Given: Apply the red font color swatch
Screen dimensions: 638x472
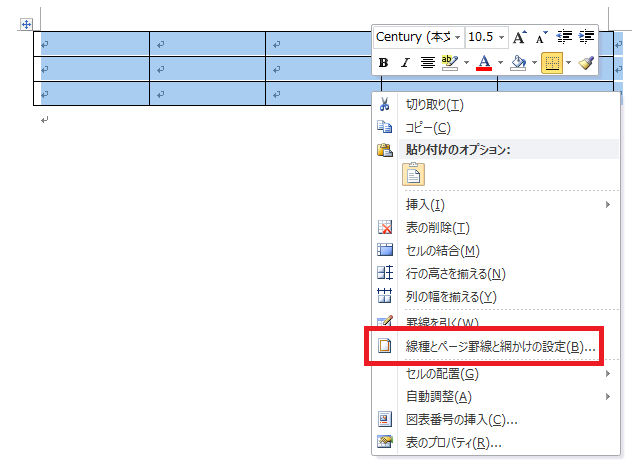Looking at the screenshot, I should pyautogui.click(x=483, y=63).
